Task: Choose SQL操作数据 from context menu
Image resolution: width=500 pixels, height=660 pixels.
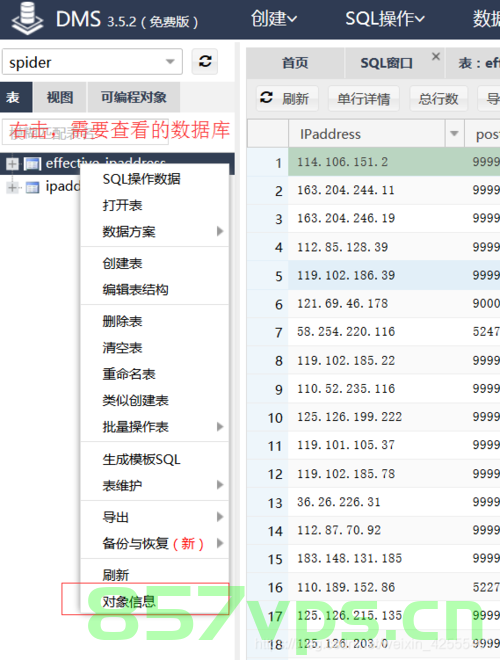Action: point(155,179)
